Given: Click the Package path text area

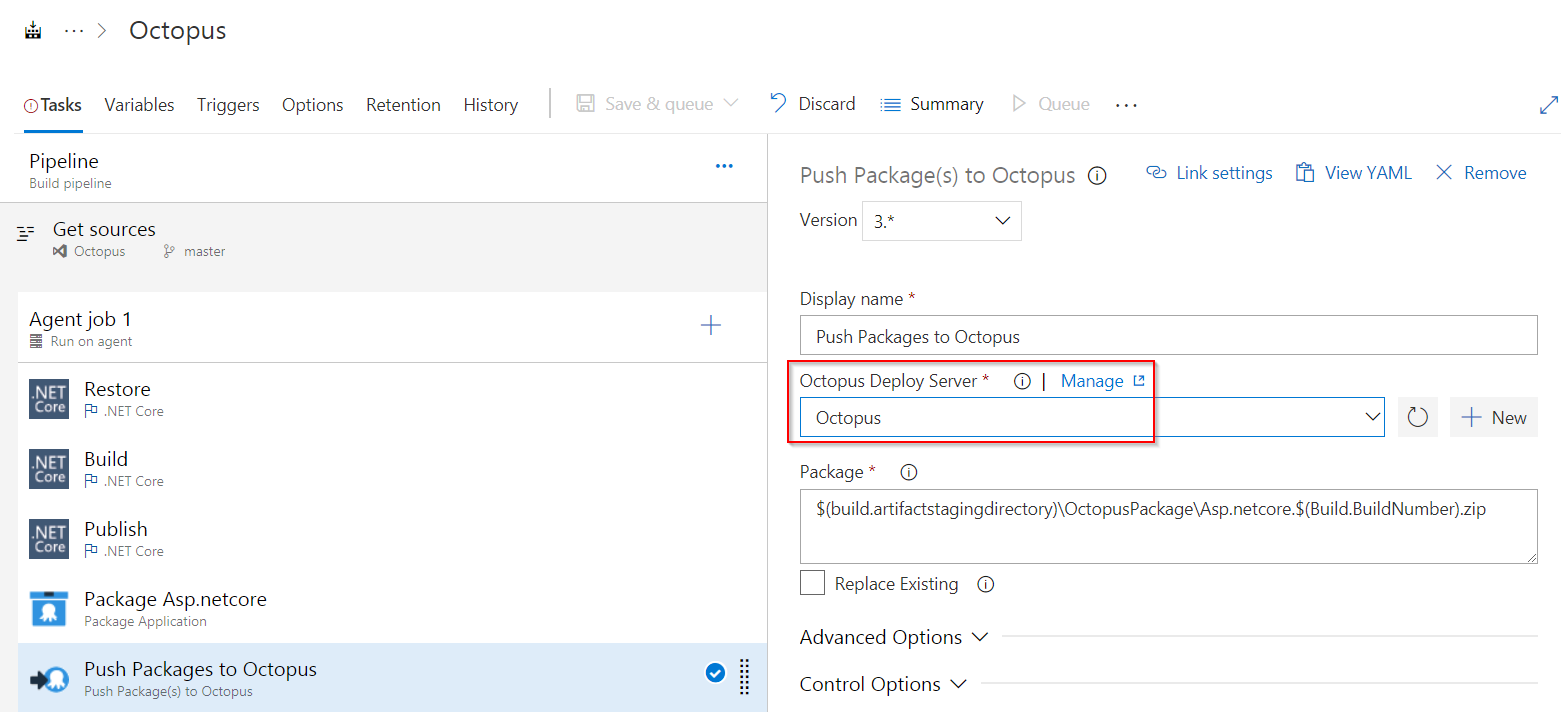Looking at the screenshot, I should [1168, 526].
